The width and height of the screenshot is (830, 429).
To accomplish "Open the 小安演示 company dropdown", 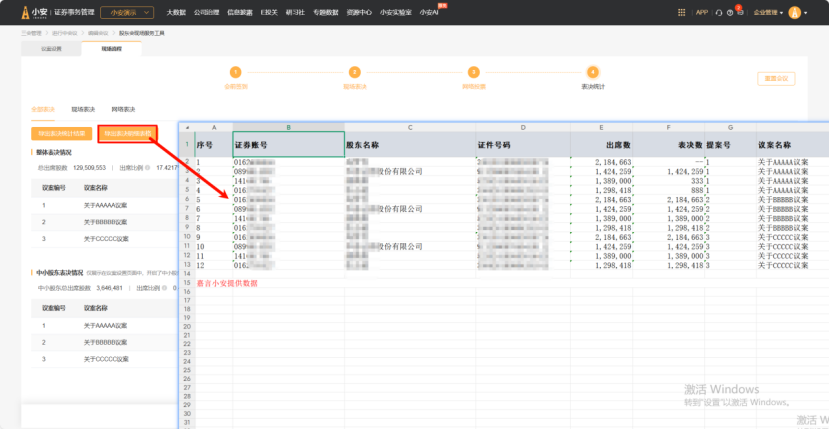I will 127,12.
